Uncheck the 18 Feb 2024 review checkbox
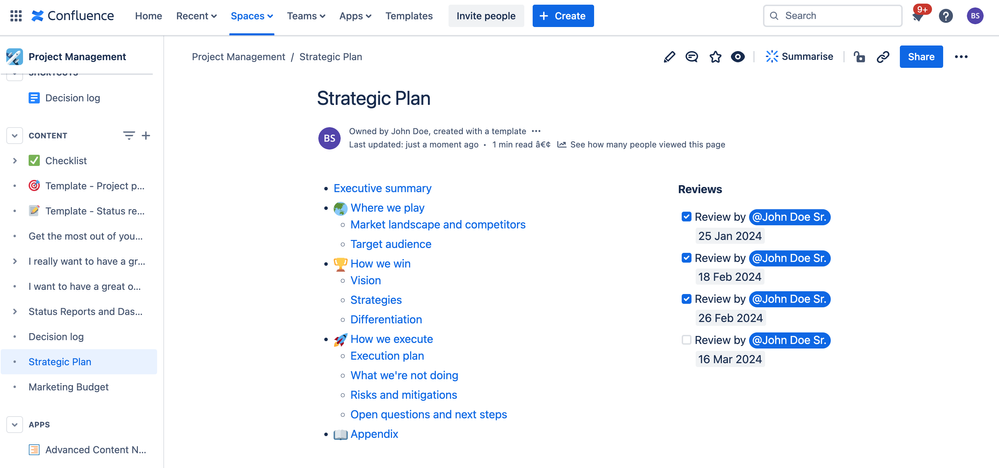 click(x=686, y=258)
